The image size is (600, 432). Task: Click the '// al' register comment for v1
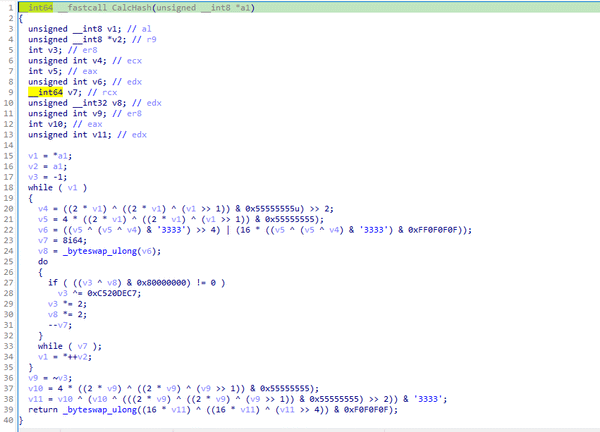pos(139,29)
